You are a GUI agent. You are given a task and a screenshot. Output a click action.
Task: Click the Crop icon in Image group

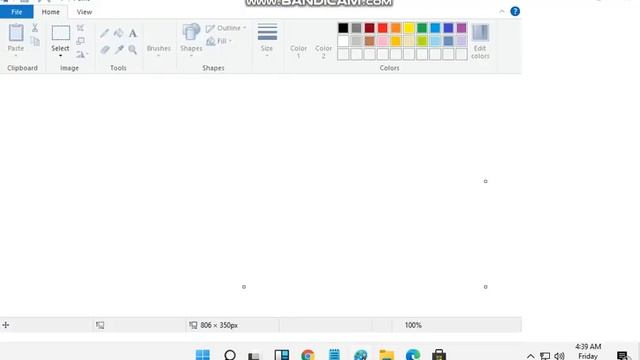click(80, 28)
